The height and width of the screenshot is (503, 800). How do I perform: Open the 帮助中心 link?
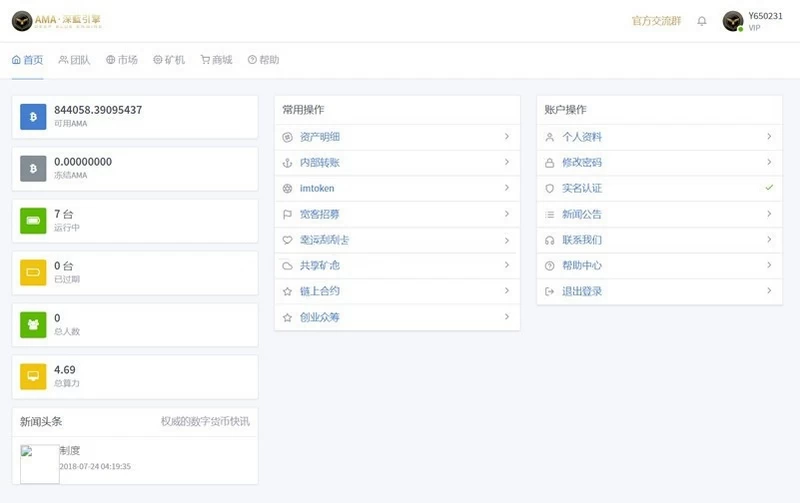[582, 266]
